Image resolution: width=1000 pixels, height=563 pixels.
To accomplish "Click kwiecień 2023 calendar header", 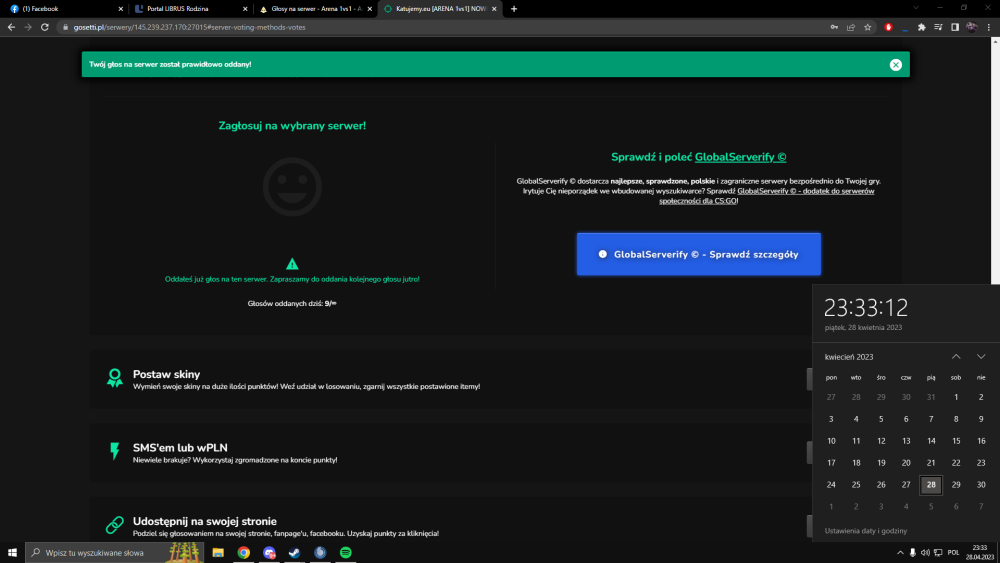I will (849, 357).
